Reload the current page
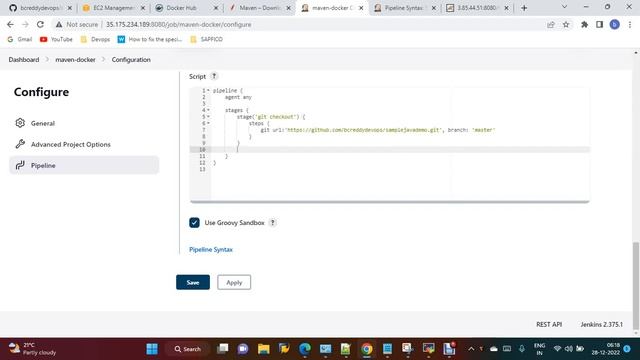 40,24
